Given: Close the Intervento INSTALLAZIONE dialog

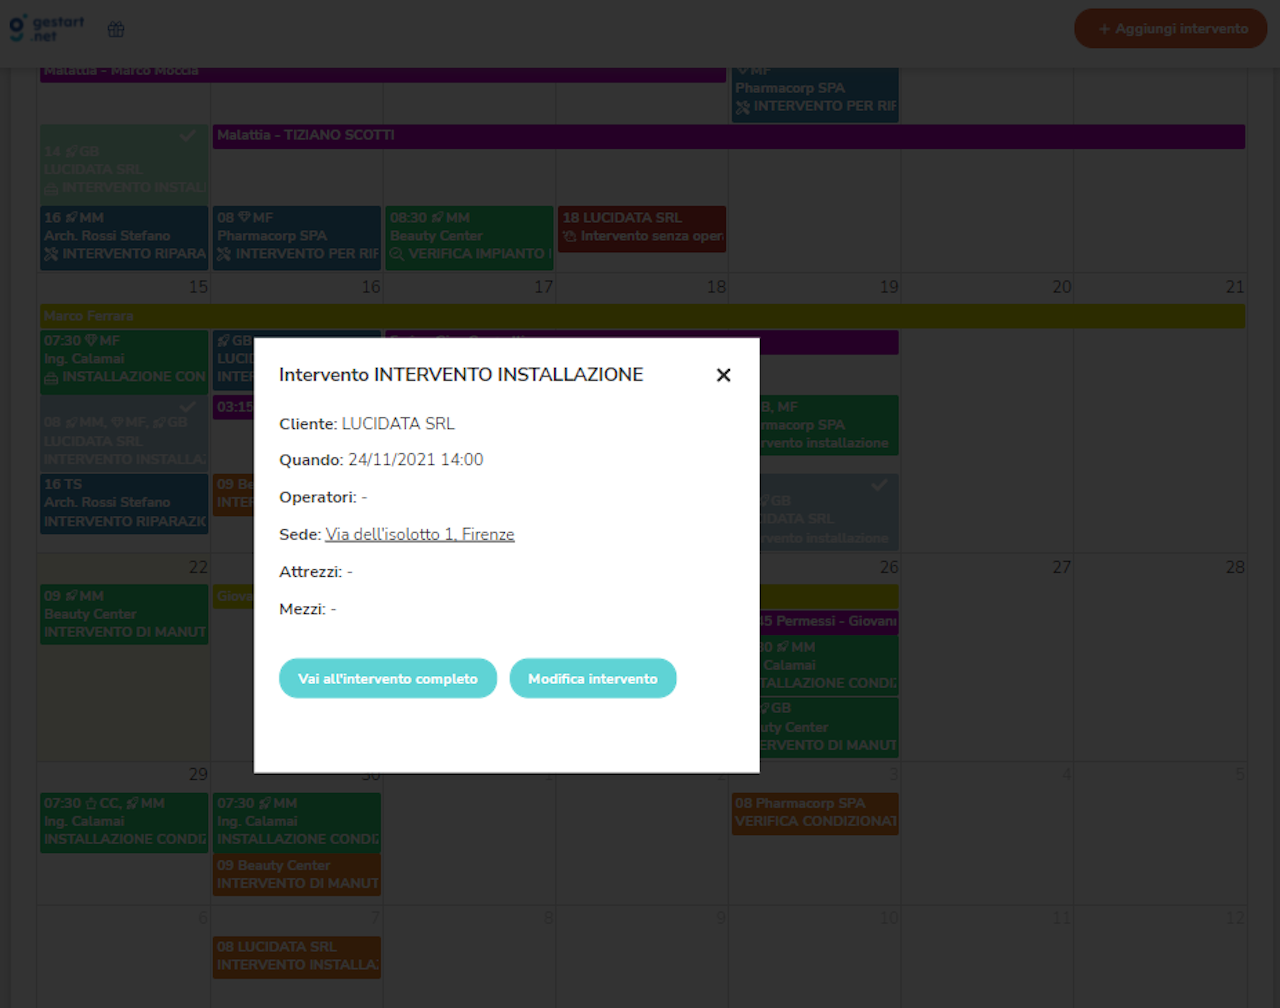Looking at the screenshot, I should click(x=723, y=375).
